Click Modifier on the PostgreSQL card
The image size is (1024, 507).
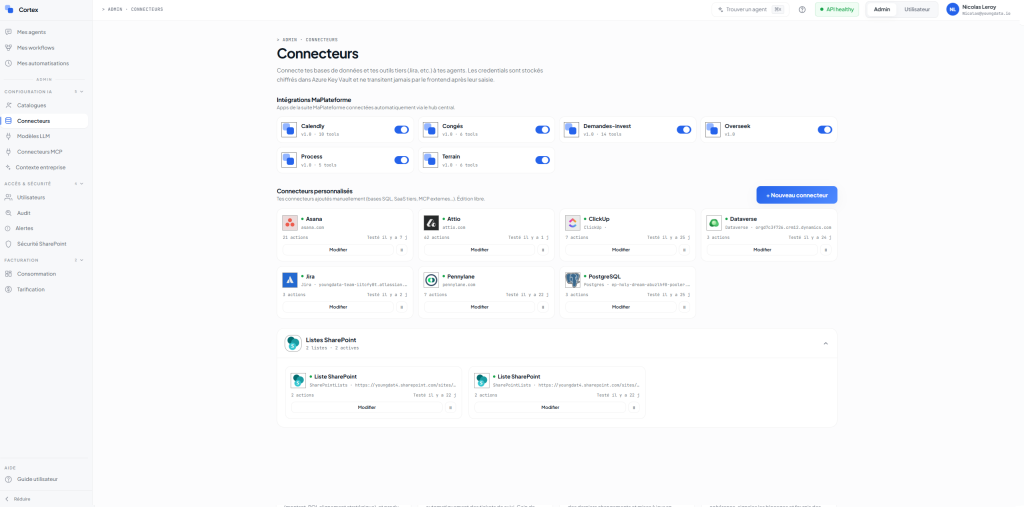(x=620, y=306)
